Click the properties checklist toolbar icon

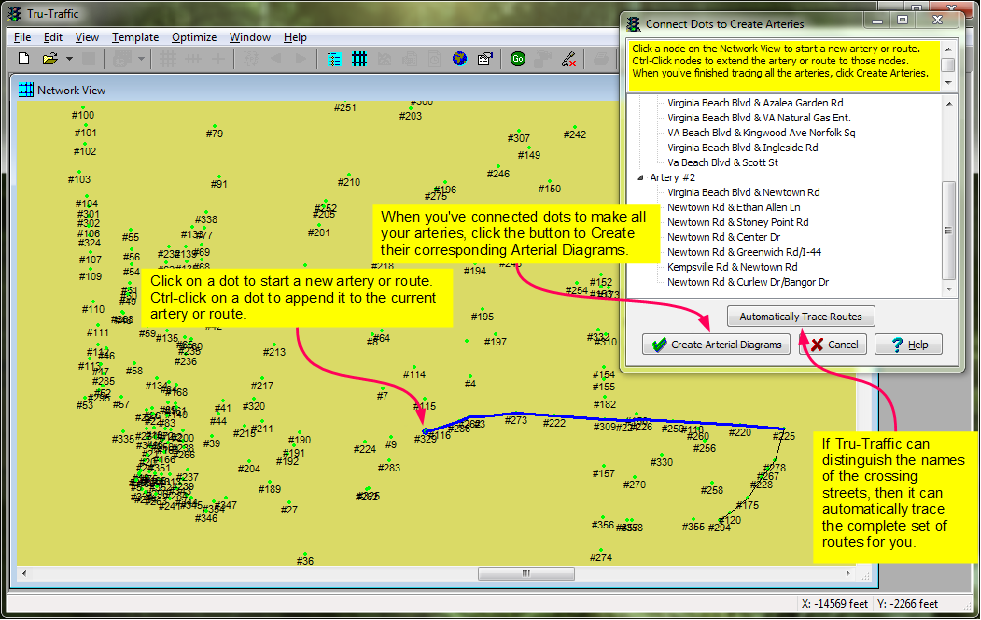point(485,59)
